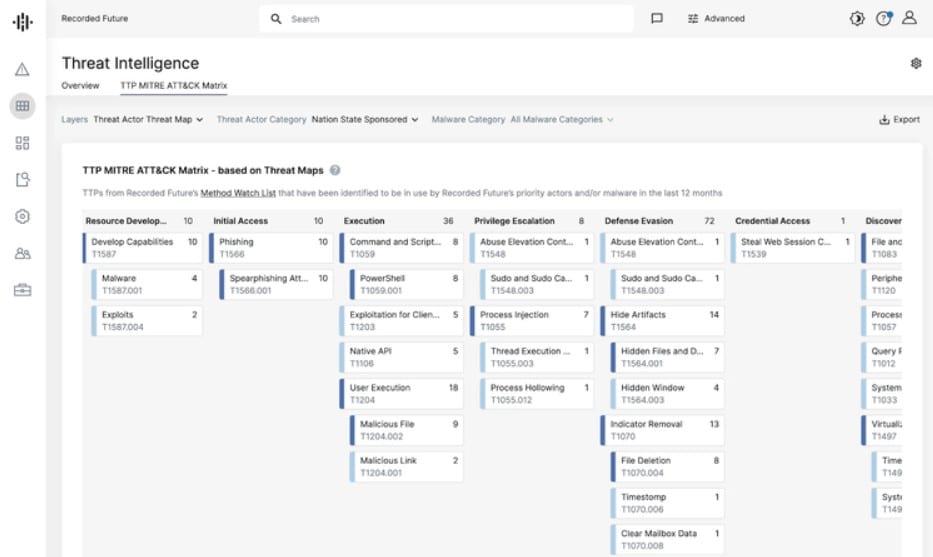Click the Credential Access column header
This screenshot has width=933, height=557.
(790, 221)
